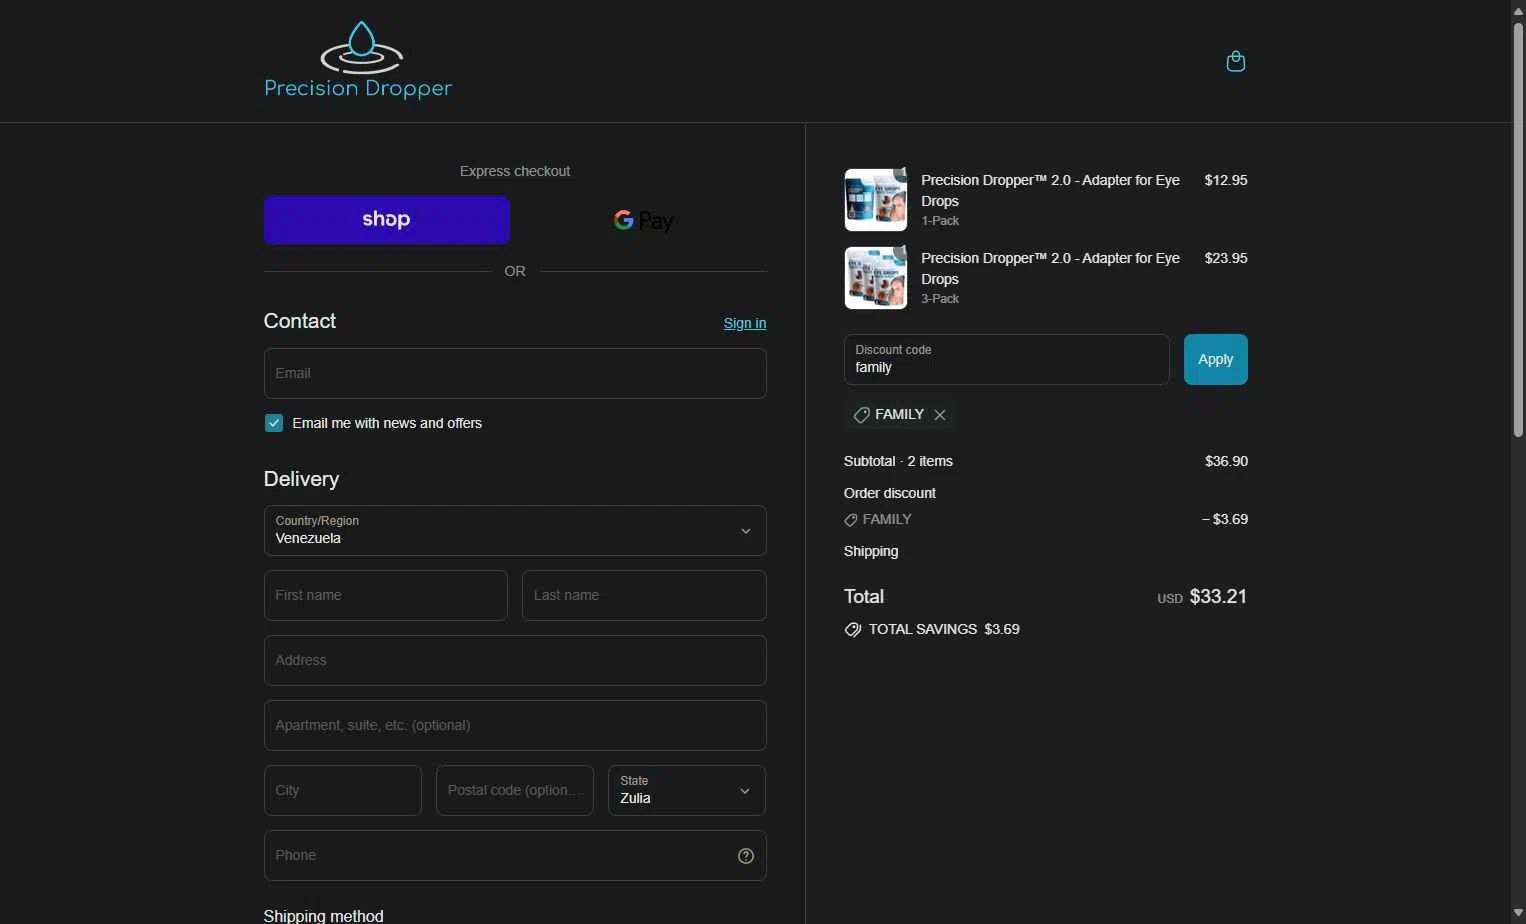Click the 3-Pack product thumbnail
This screenshot has height=924, width=1526.
[x=876, y=278]
